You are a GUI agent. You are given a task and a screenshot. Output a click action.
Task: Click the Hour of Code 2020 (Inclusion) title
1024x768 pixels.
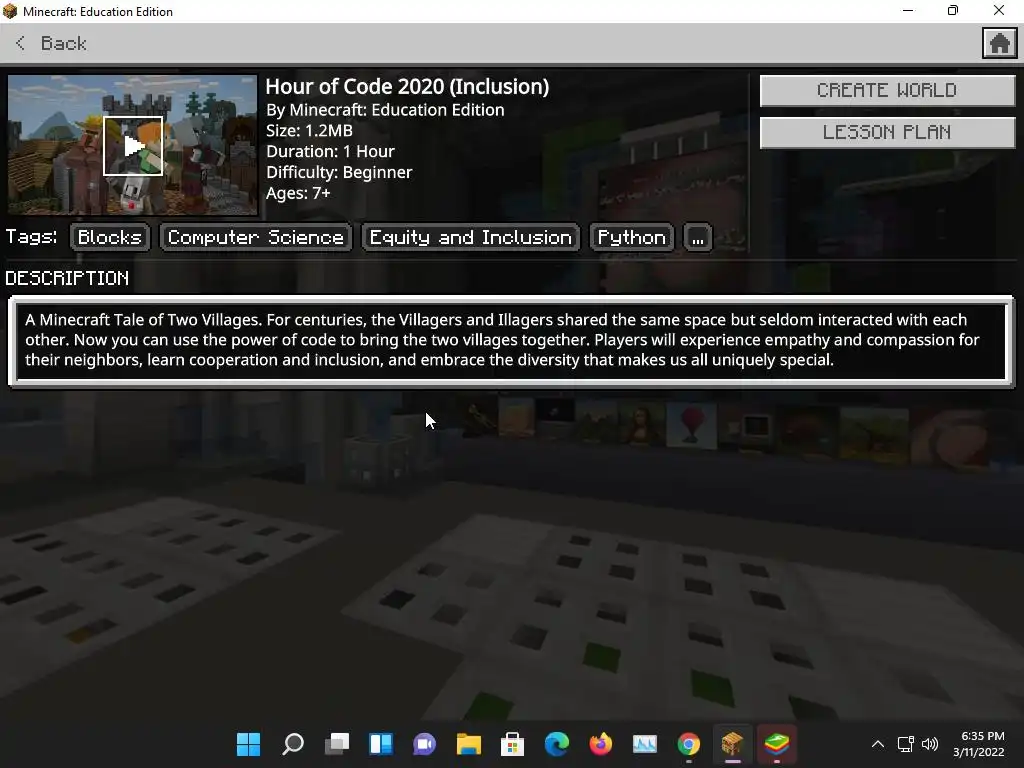tap(407, 87)
